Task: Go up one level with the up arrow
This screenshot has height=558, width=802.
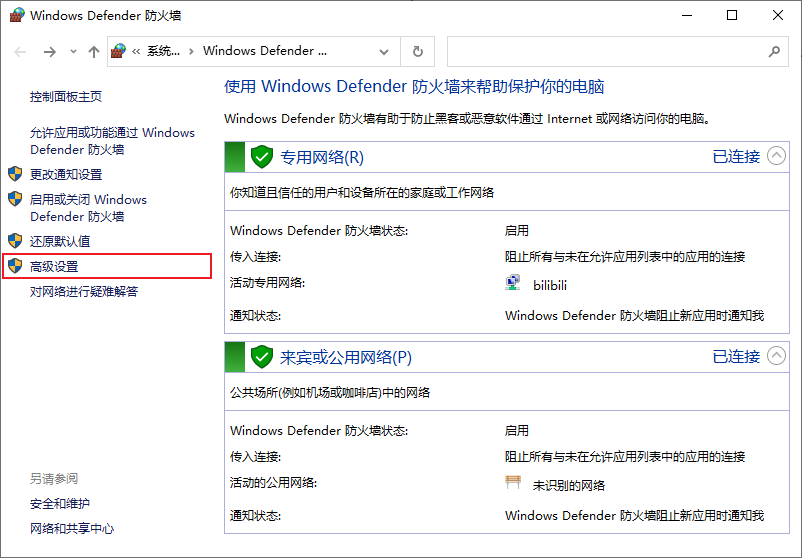Action: (94, 52)
